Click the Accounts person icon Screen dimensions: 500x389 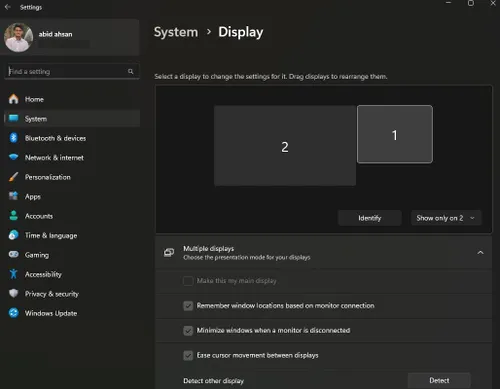click(x=13, y=216)
